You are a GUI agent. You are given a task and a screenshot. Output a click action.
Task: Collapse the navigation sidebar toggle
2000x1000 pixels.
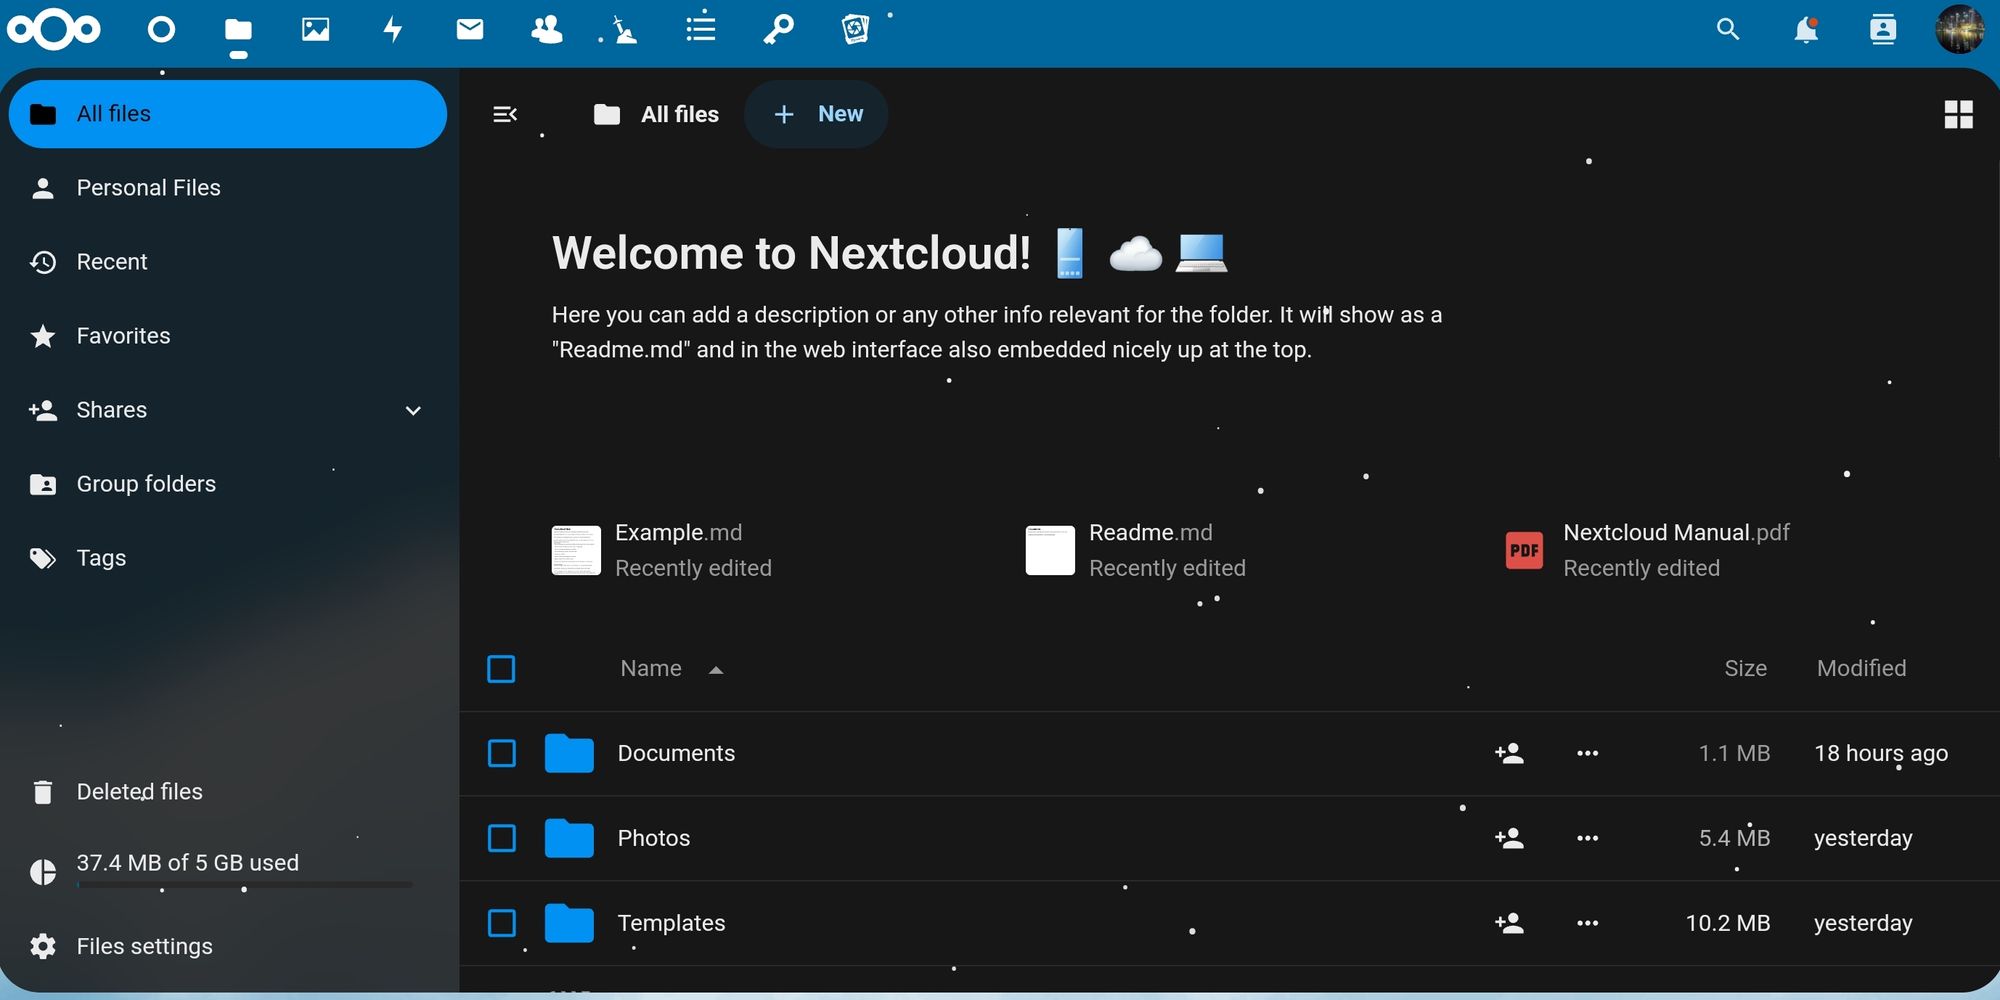[x=505, y=114]
